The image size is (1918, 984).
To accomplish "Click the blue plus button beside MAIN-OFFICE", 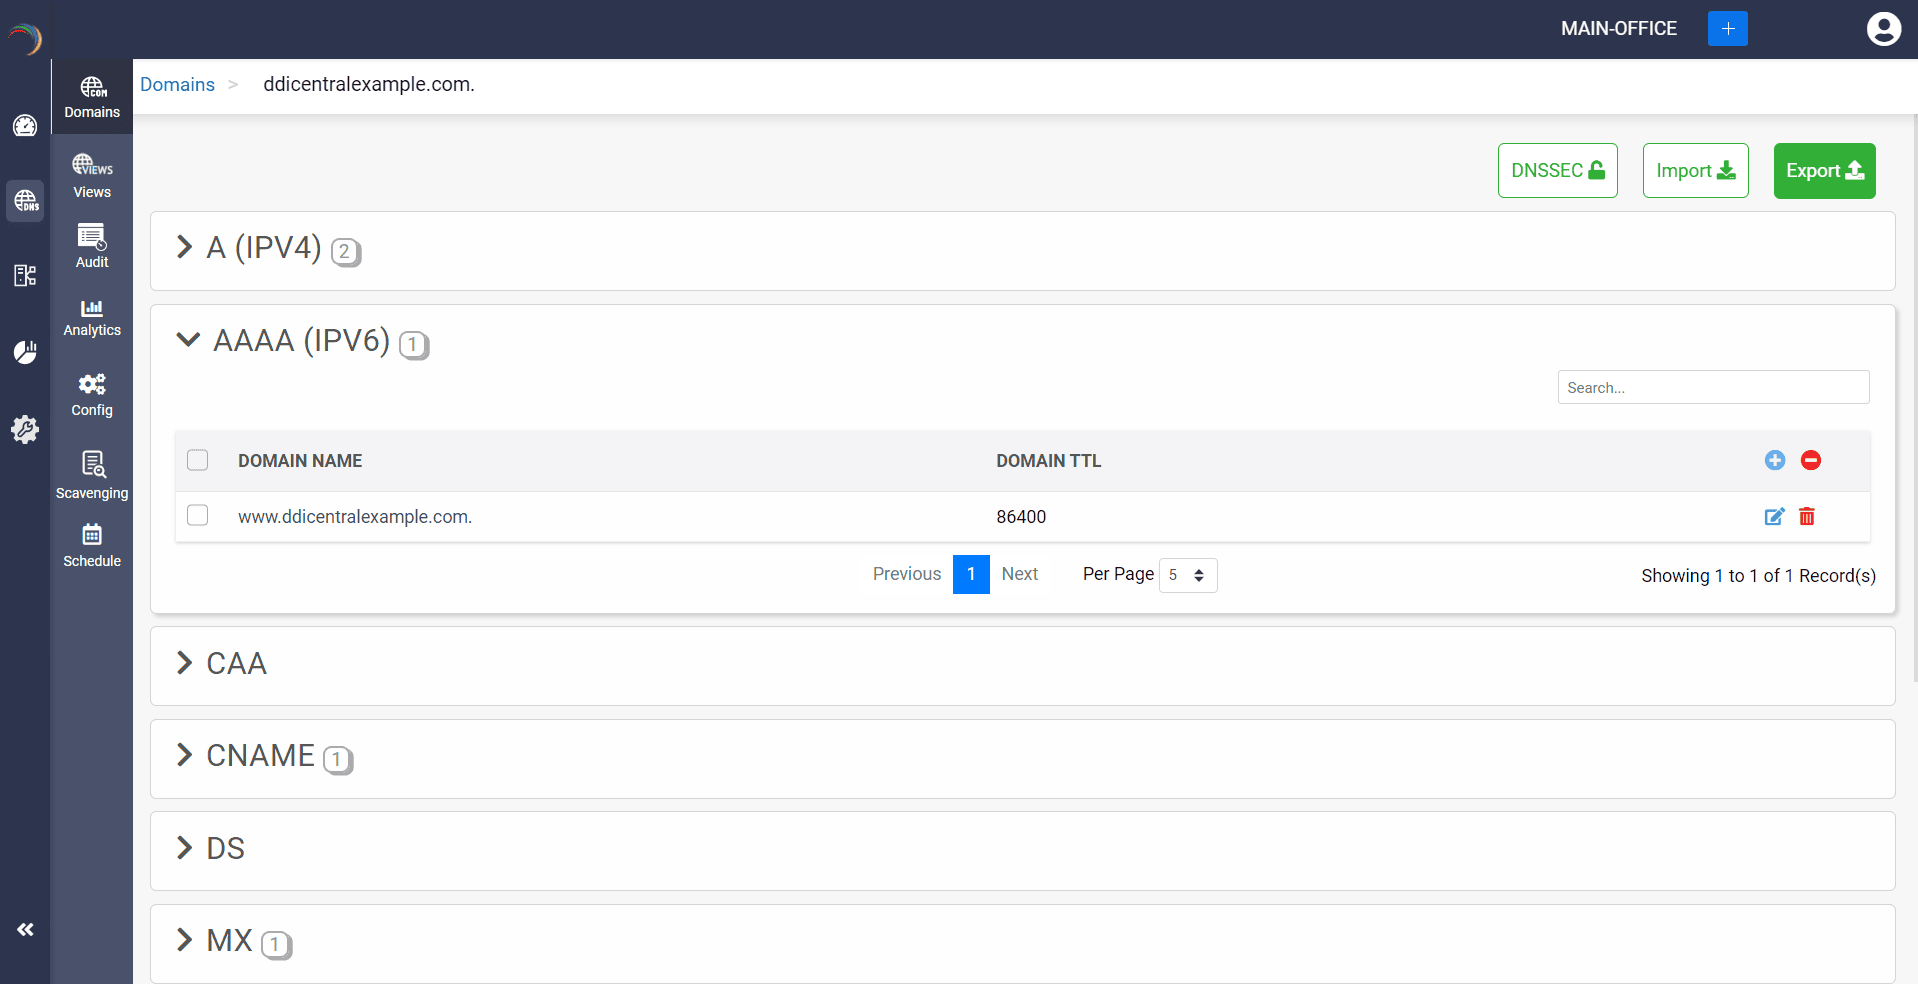I will 1727,29.
